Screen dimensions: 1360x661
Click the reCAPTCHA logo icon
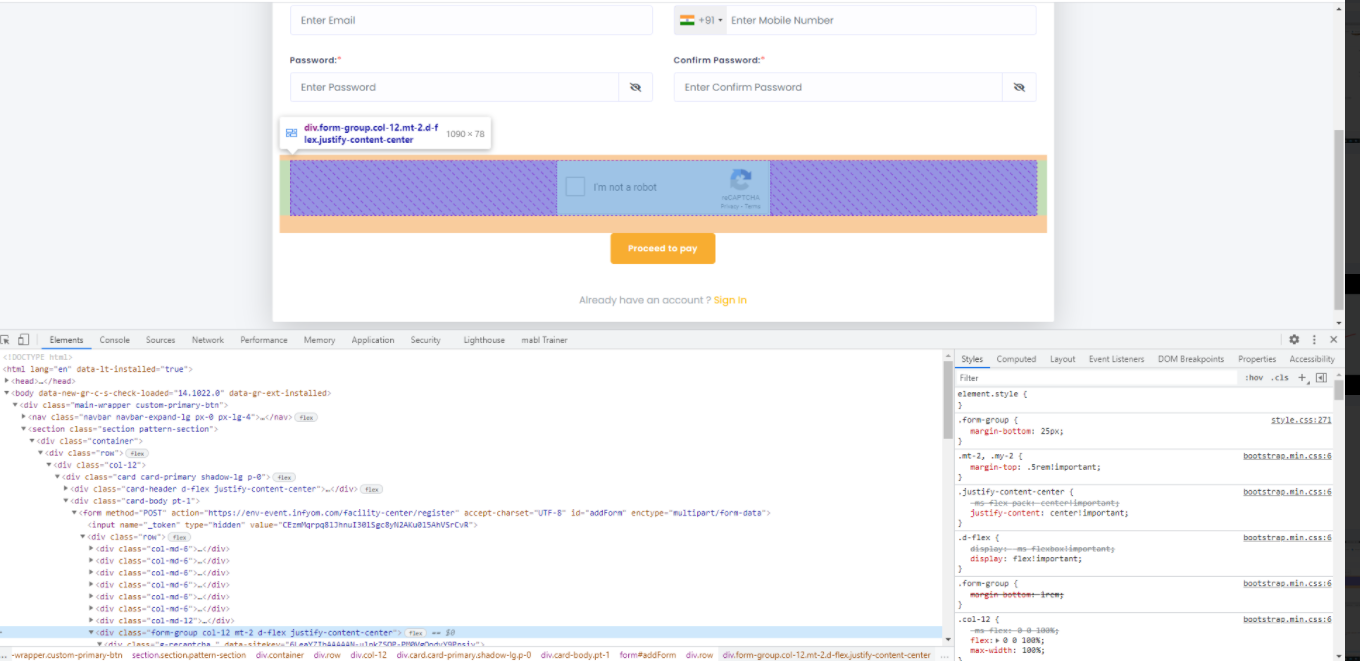coord(740,181)
